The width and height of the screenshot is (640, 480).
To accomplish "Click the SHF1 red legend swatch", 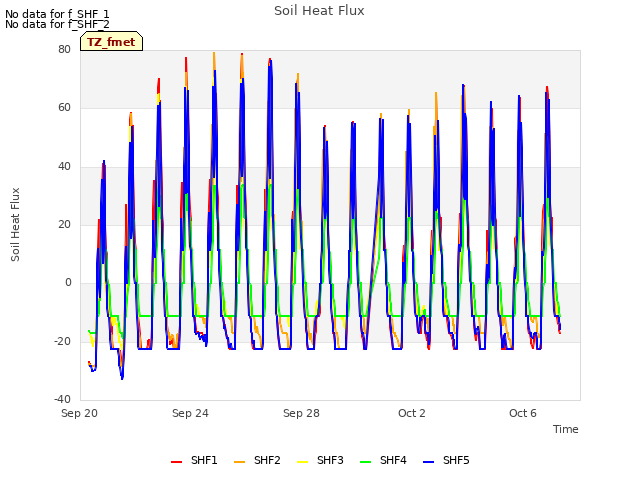I will tap(176, 462).
